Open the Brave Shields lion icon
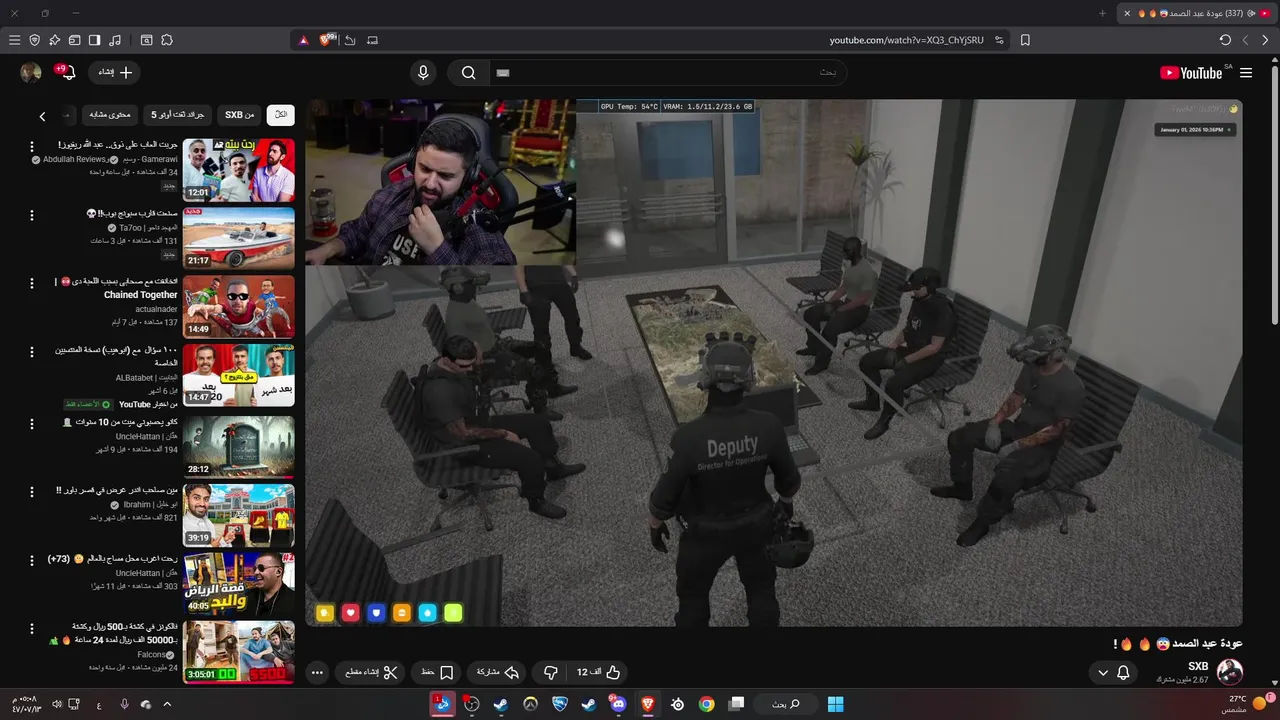The width and height of the screenshot is (1280, 720). [326, 40]
